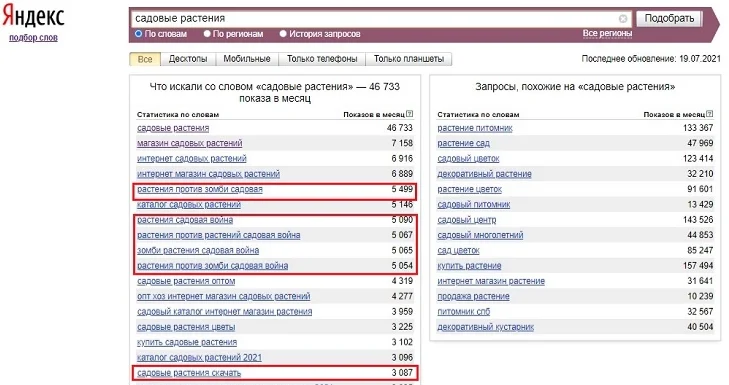The width and height of the screenshot is (729, 385).
Task: Clear the search field with the X icon
Action: pyautogui.click(x=623, y=19)
